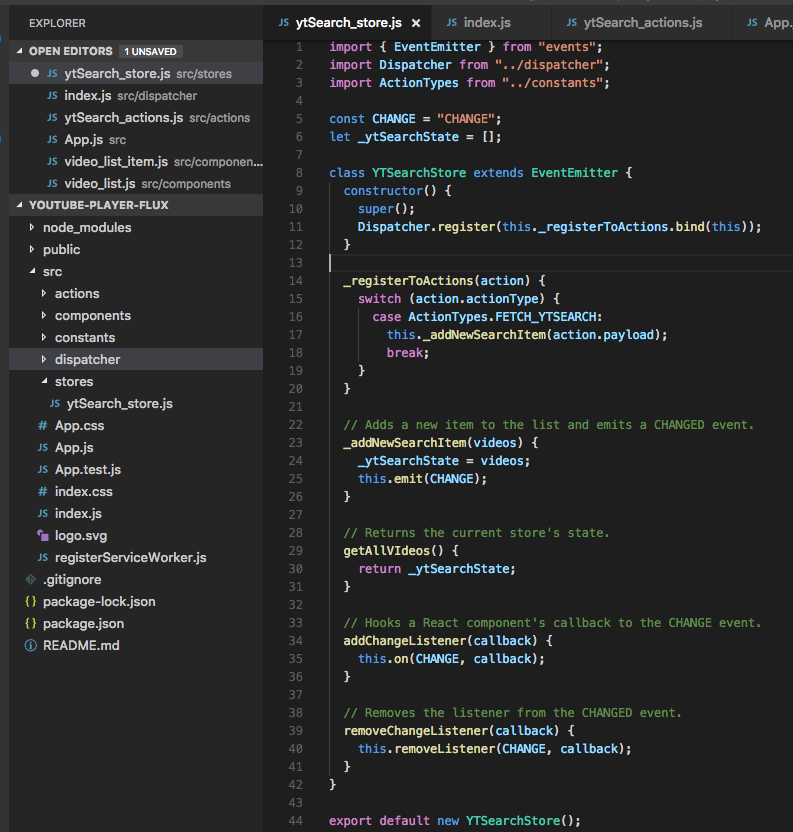Collapse the stores folder arrow

pyautogui.click(x=44, y=381)
